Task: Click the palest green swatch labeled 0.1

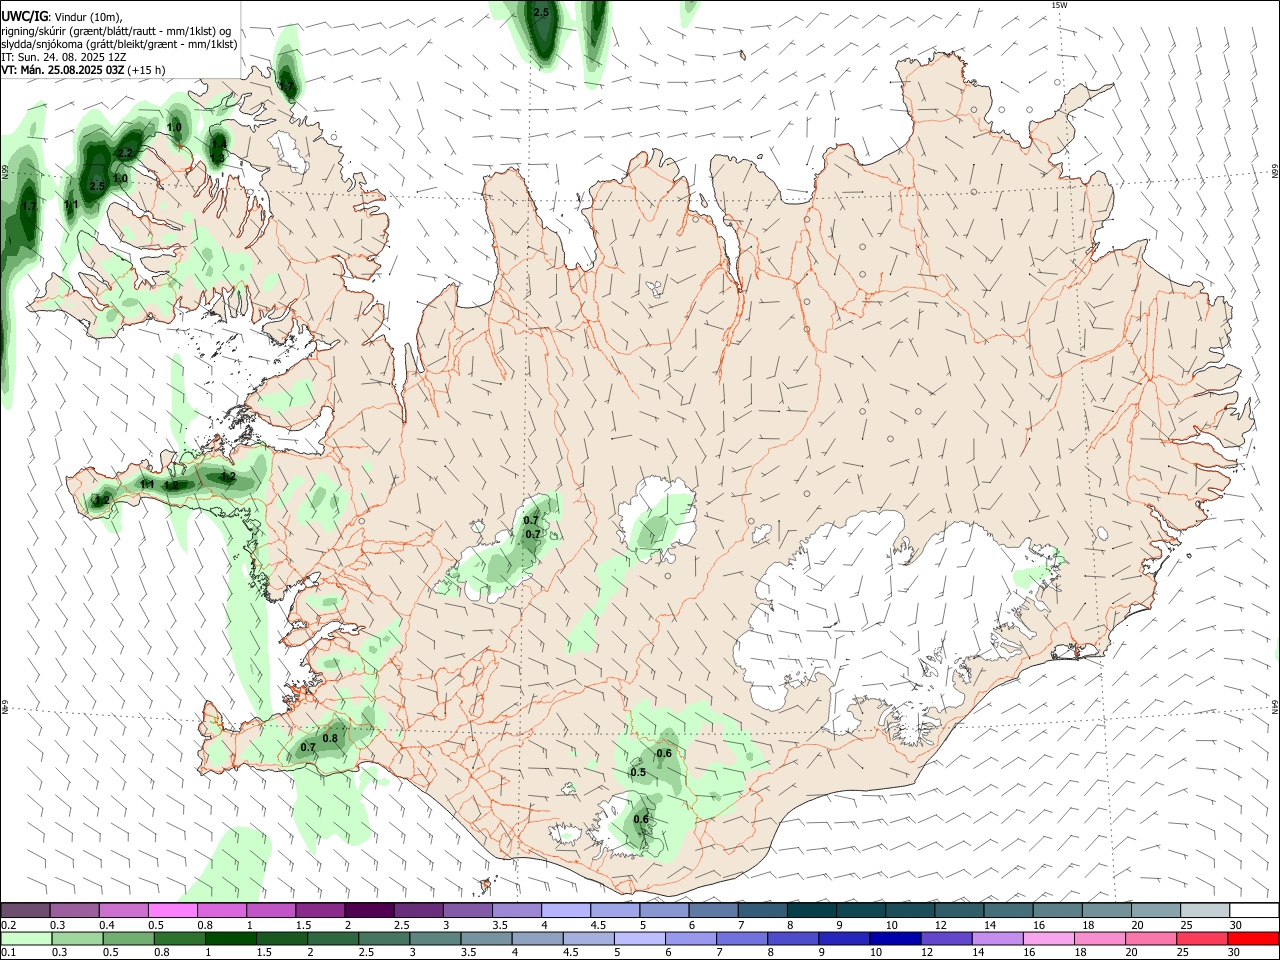Action: coord(27,939)
